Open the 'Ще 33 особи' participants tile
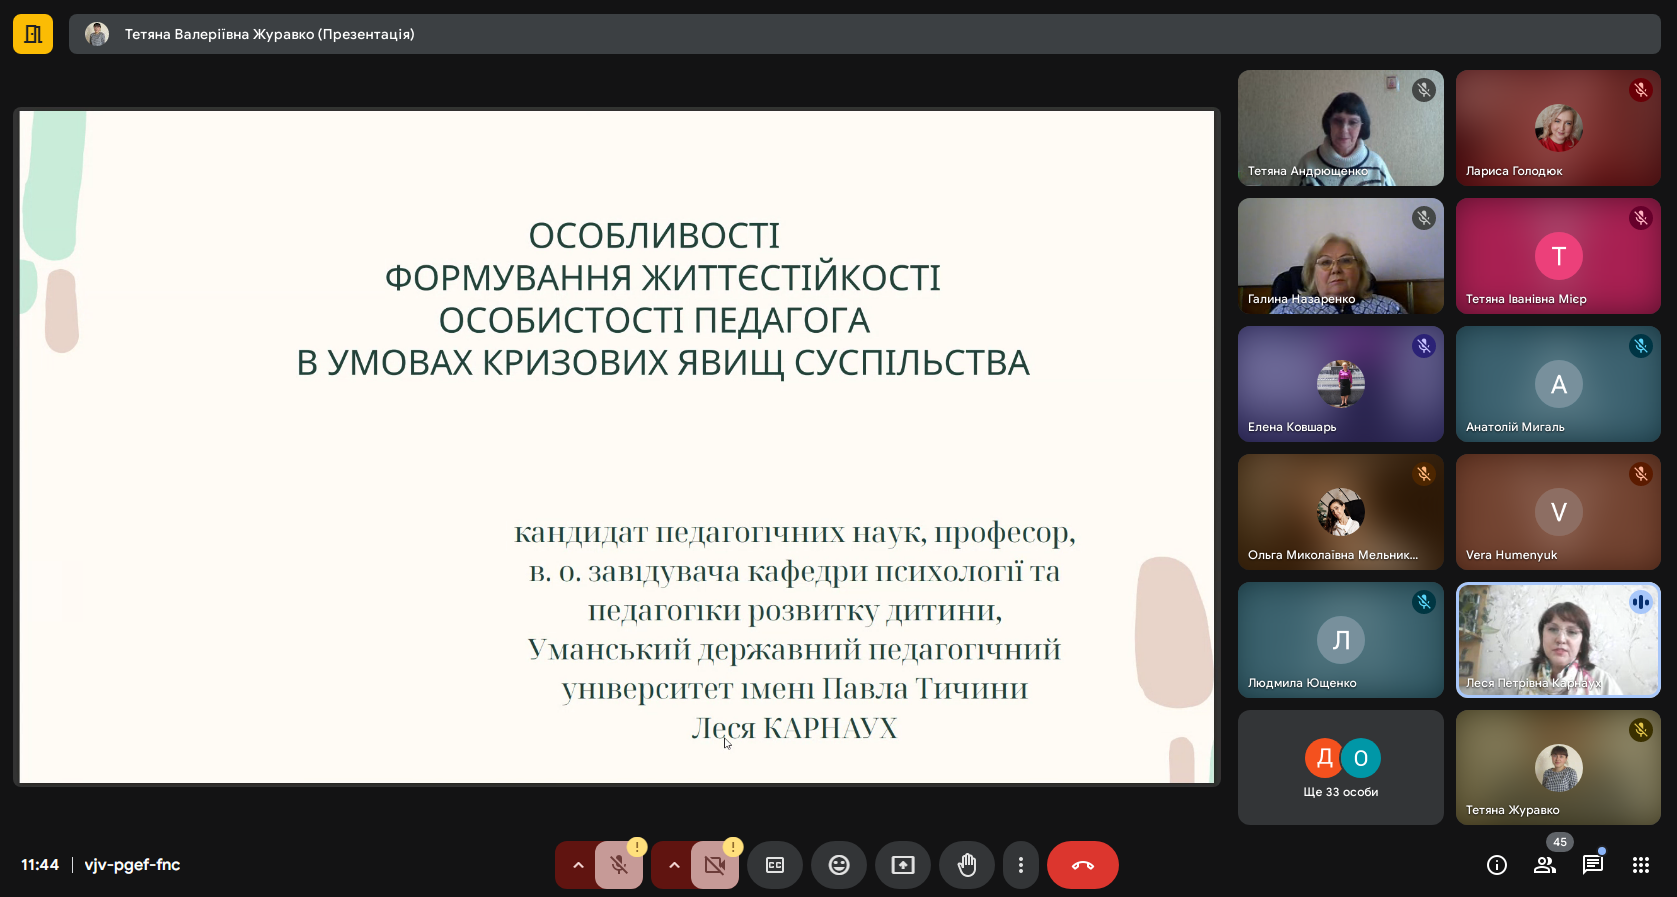 (x=1341, y=768)
